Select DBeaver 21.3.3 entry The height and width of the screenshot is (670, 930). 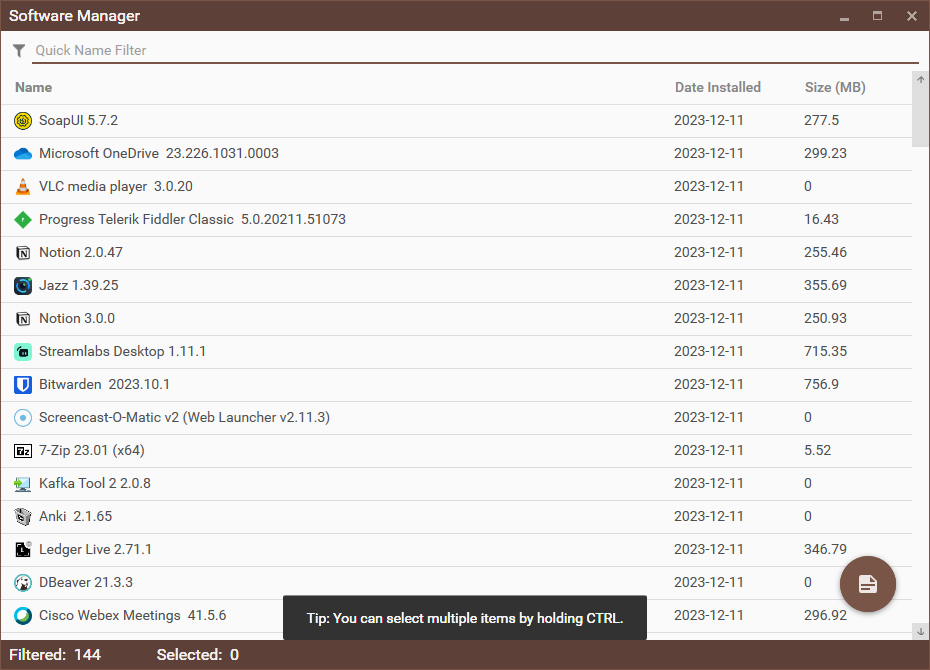85,583
